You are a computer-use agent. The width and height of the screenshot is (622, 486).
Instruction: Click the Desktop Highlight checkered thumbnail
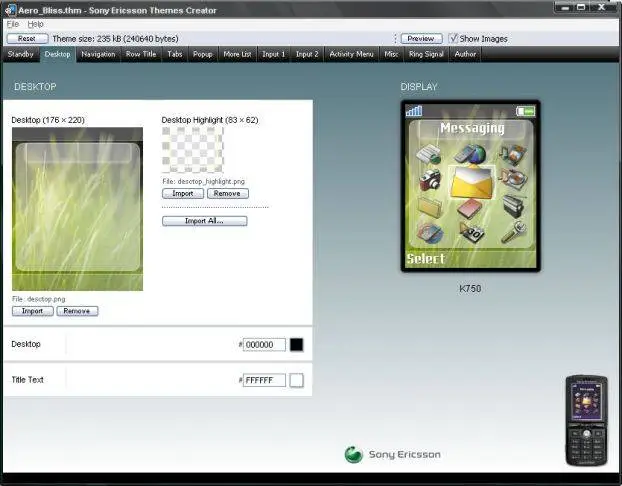[x=193, y=150]
